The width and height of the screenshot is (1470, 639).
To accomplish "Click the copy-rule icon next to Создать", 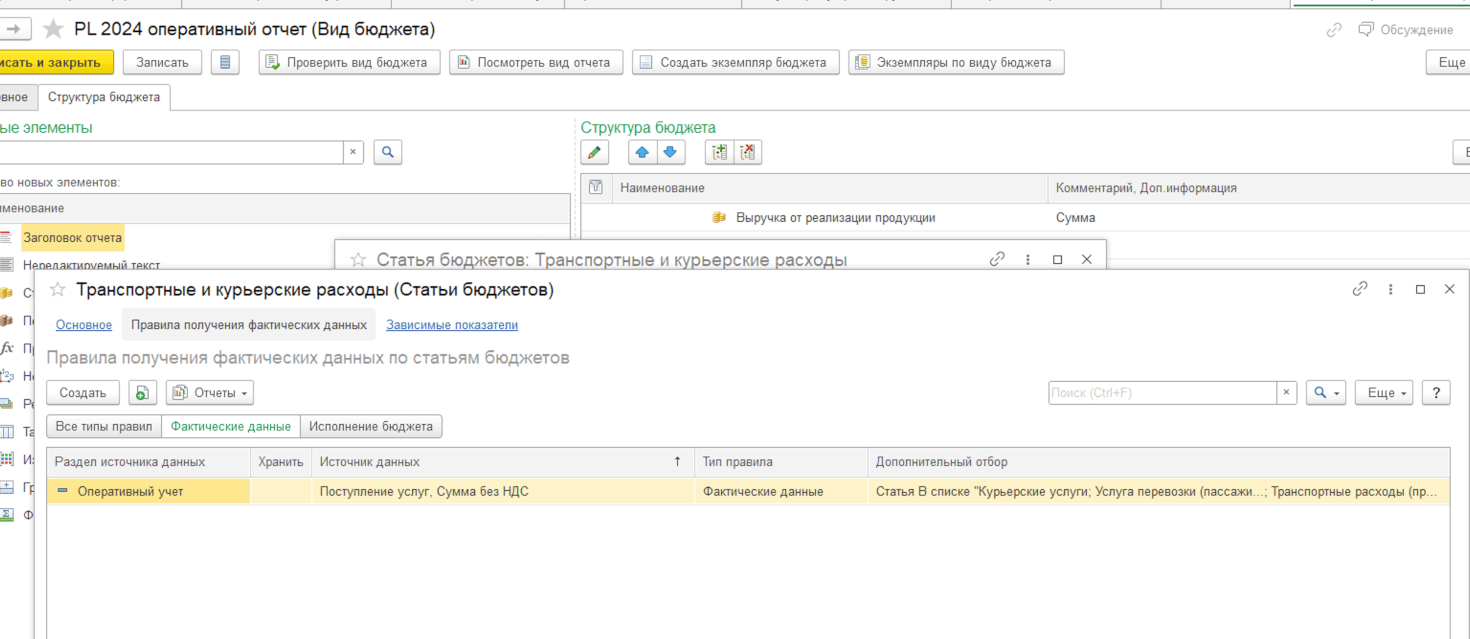I will (142, 393).
